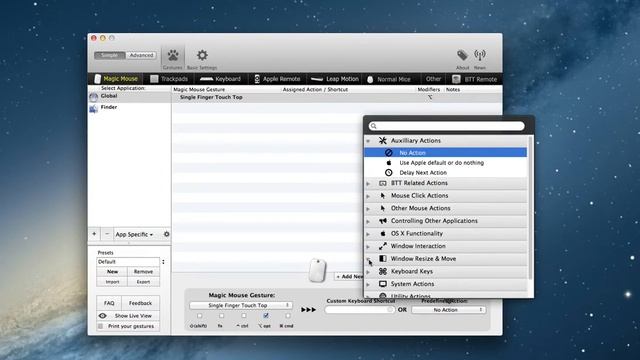The height and width of the screenshot is (360, 640).
Task: Click the cursor icon for Mouse Click Actions
Action: tap(382, 196)
